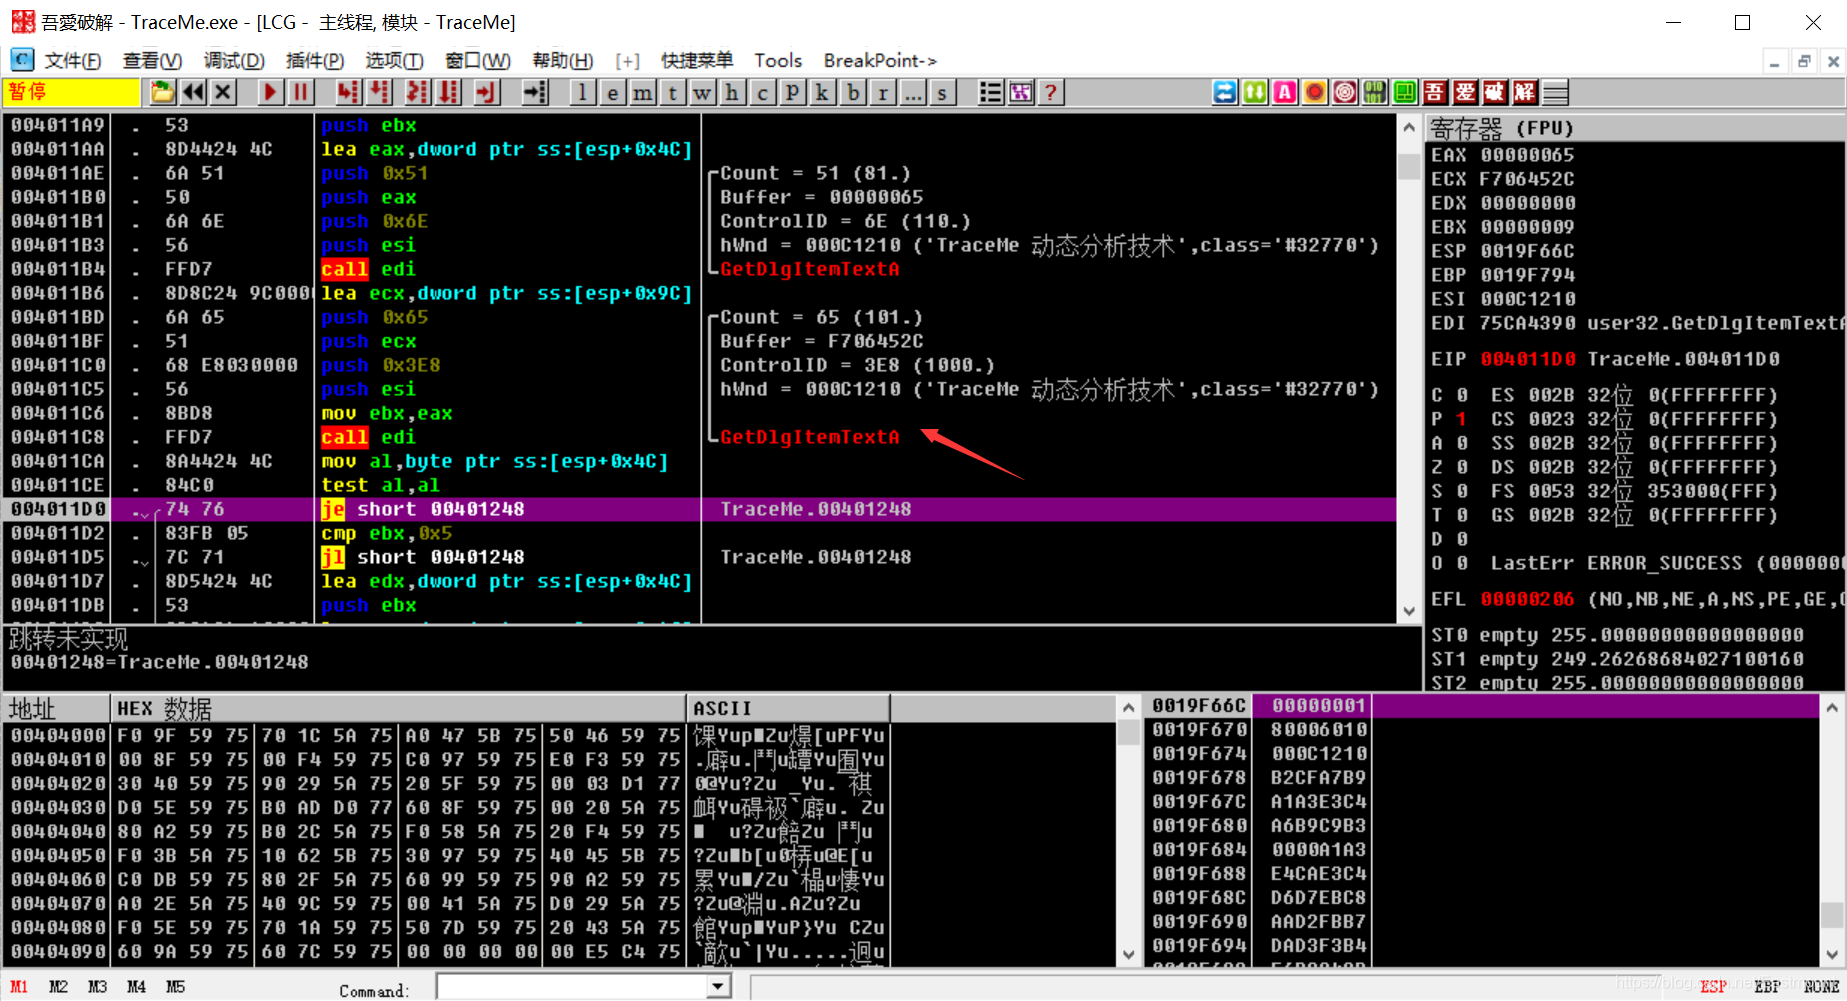Start trace over from the toolbar

coord(449,93)
